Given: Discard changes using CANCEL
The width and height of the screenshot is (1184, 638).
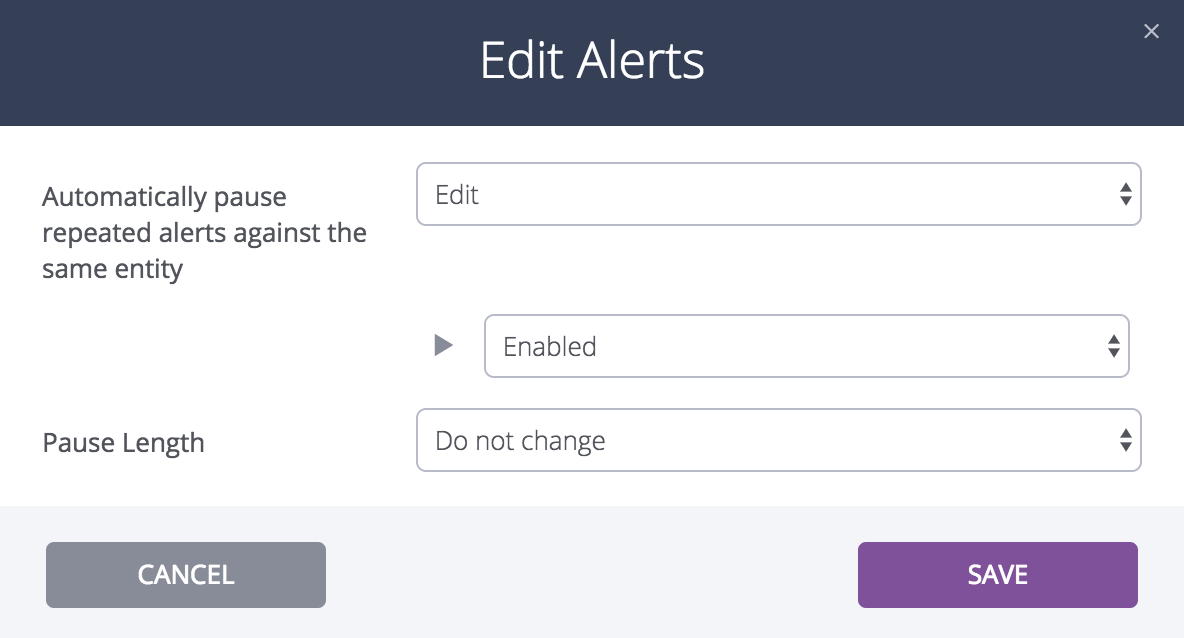Looking at the screenshot, I should pyautogui.click(x=185, y=574).
